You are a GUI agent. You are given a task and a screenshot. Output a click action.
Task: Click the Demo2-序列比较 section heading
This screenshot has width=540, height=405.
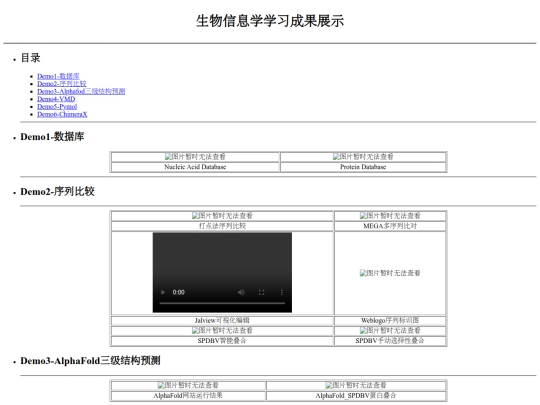pyautogui.click(x=58, y=191)
